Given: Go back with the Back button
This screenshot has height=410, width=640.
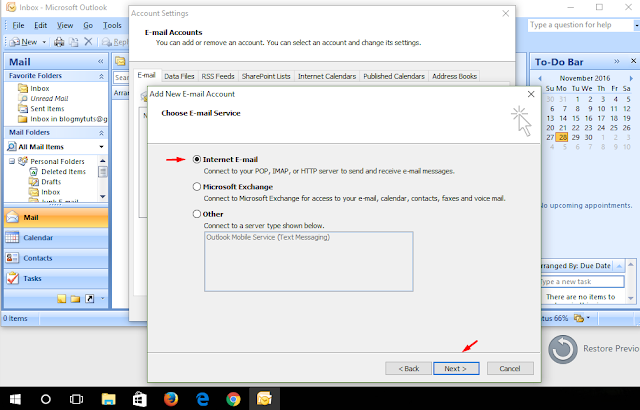Looking at the screenshot, I should pyautogui.click(x=408, y=368).
